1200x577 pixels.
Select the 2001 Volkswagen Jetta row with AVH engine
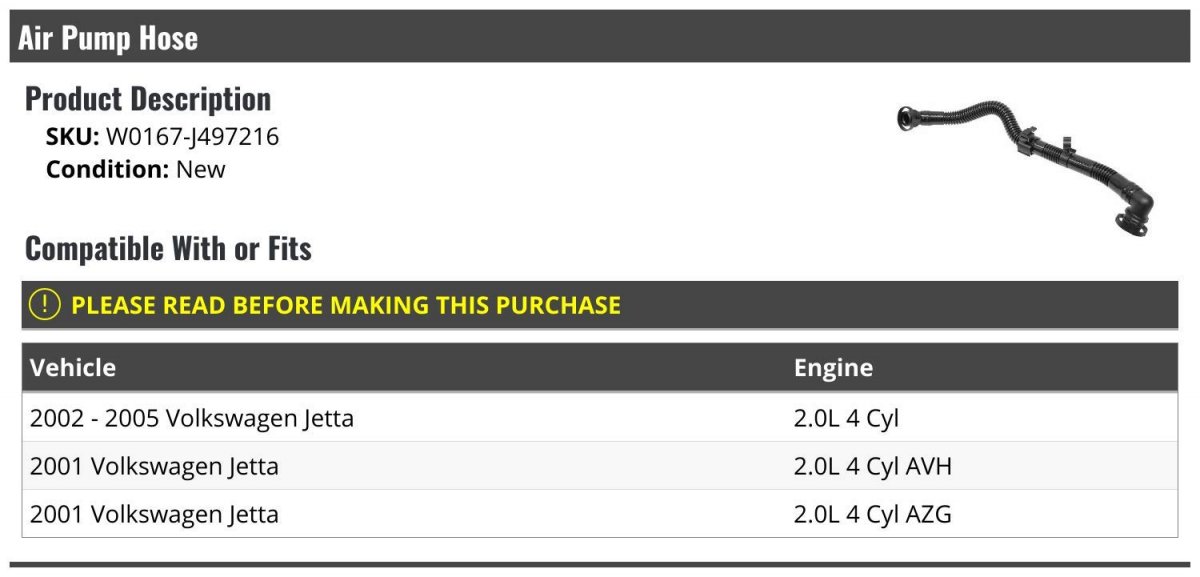click(x=154, y=466)
